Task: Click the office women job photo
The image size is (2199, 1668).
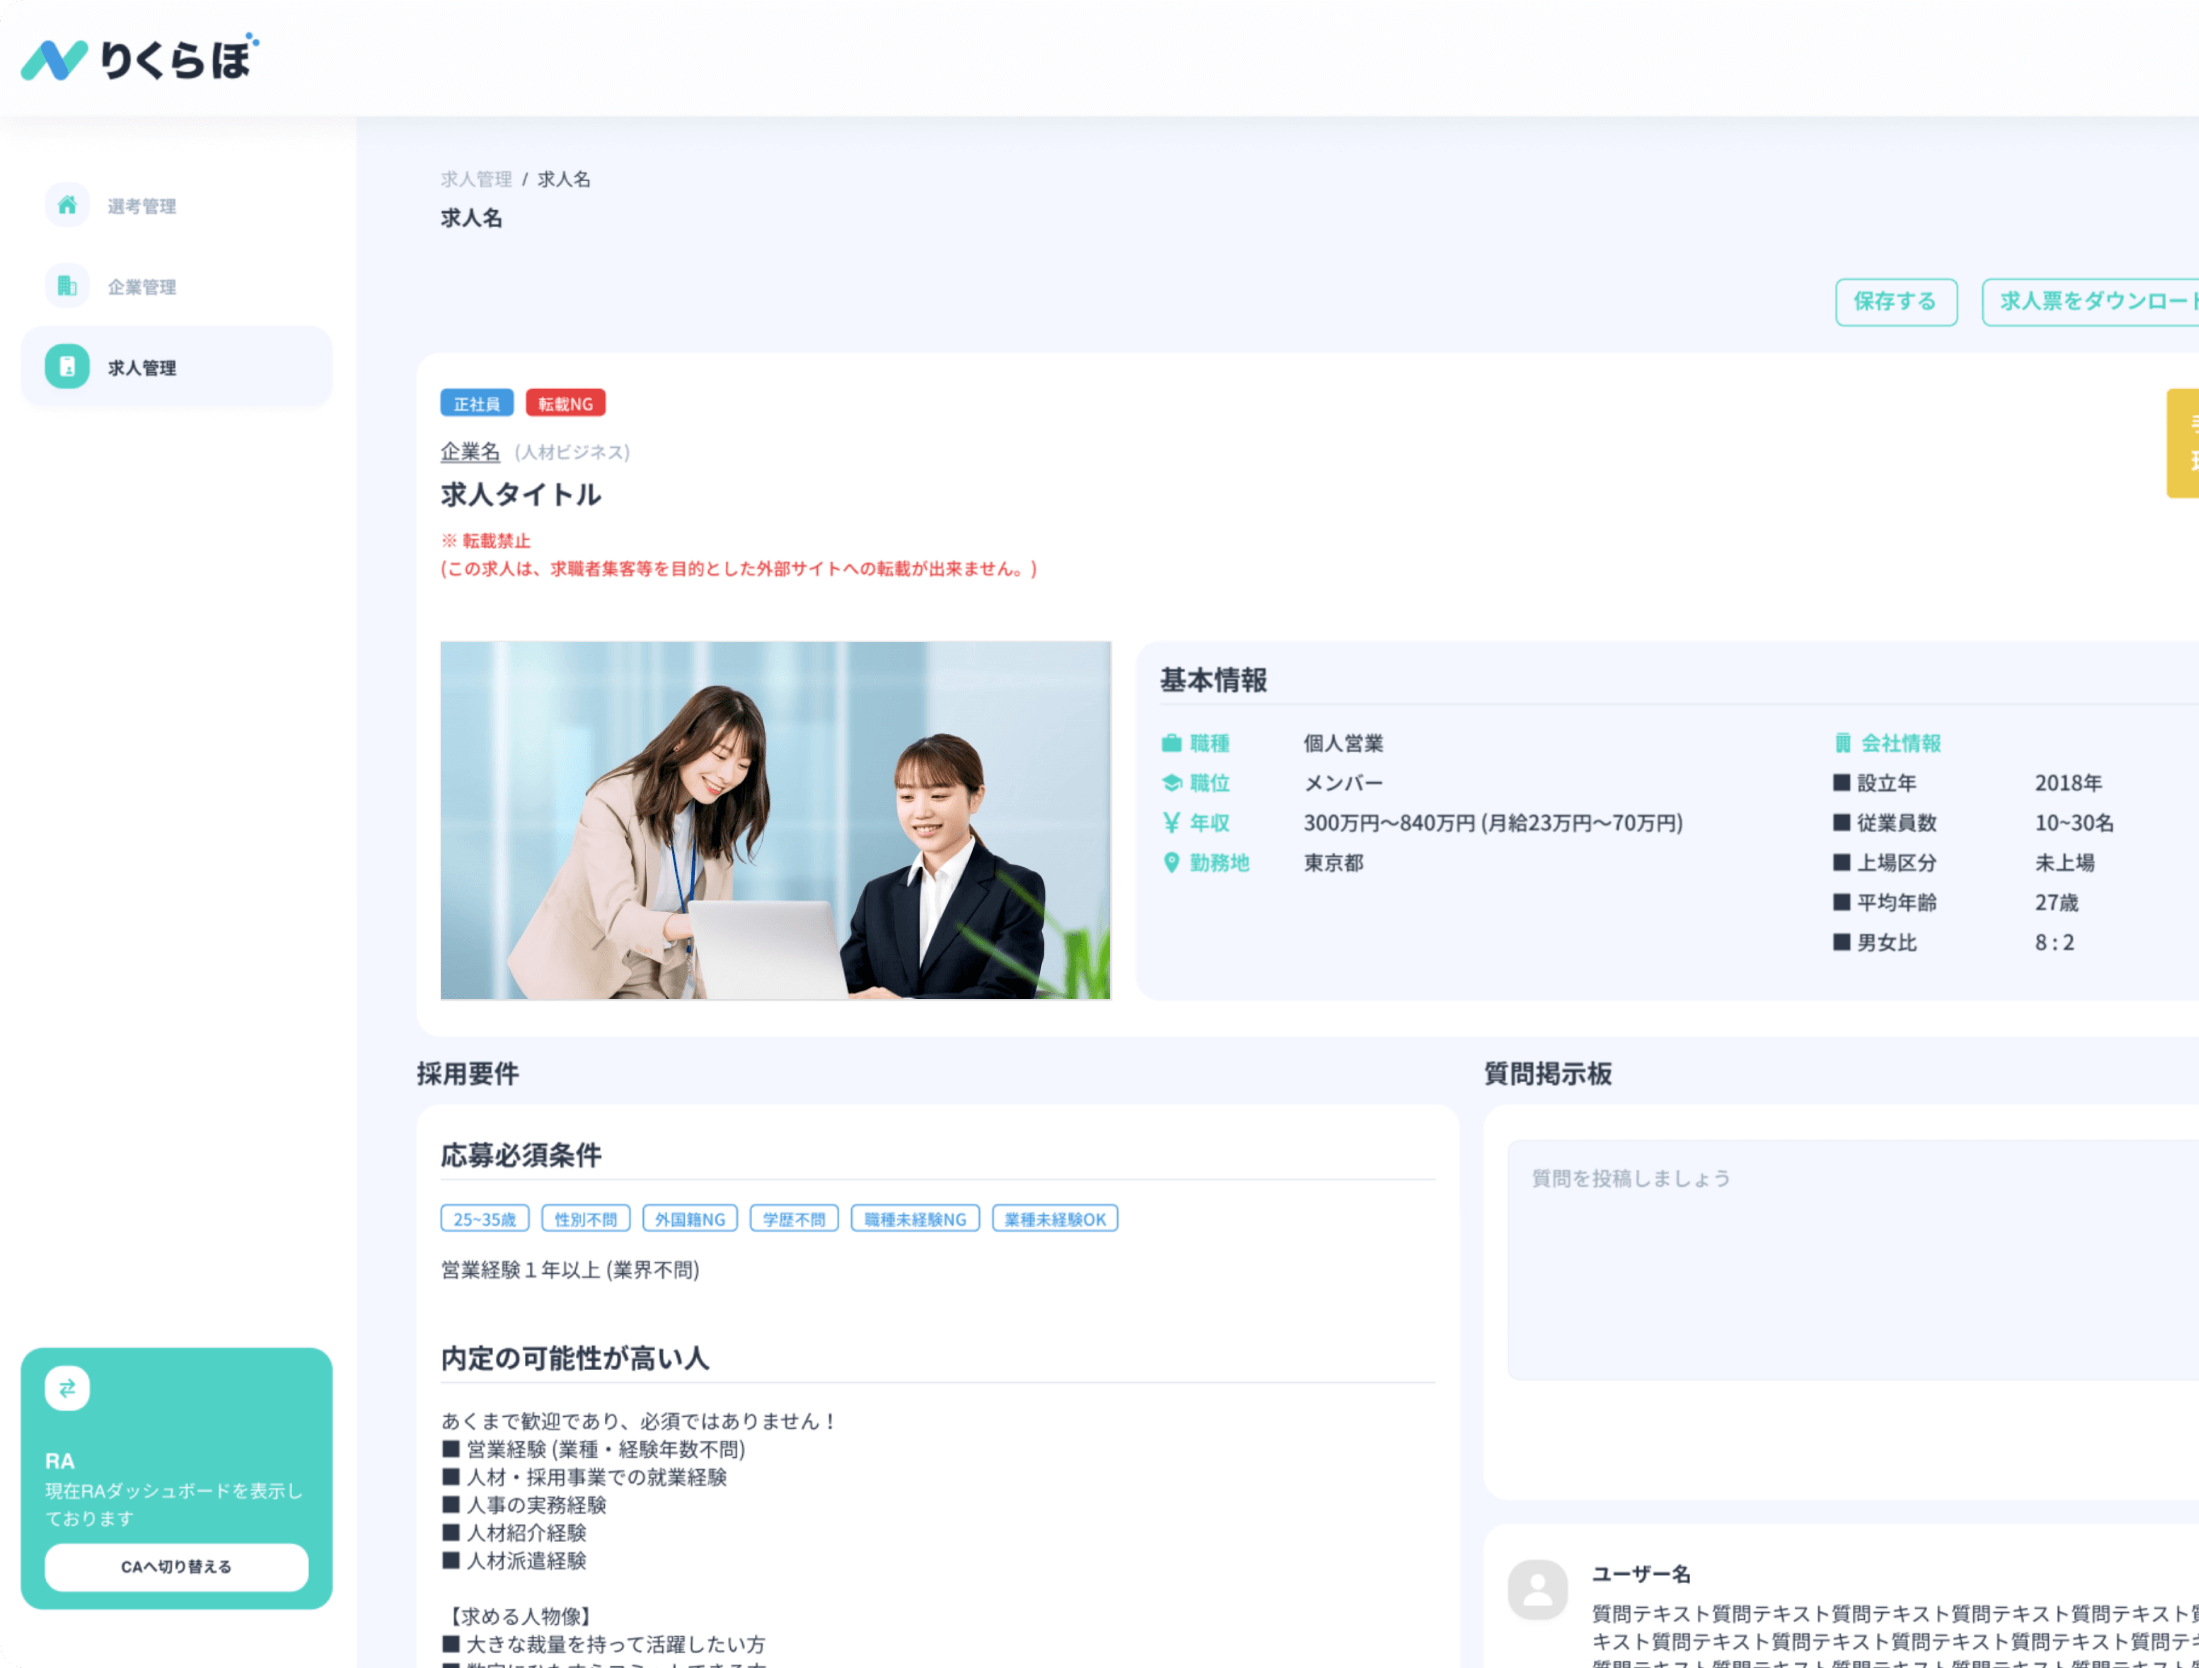Action: [x=775, y=820]
